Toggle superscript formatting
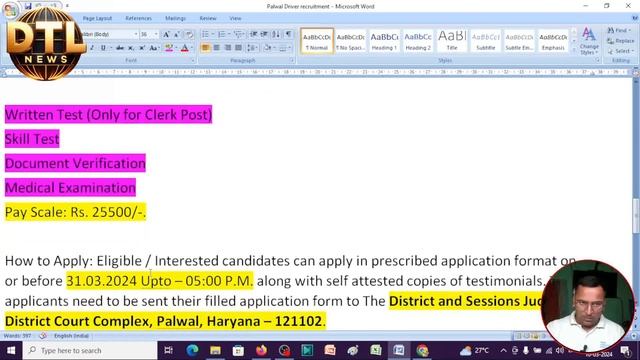The width and height of the screenshot is (640, 360). [142, 48]
